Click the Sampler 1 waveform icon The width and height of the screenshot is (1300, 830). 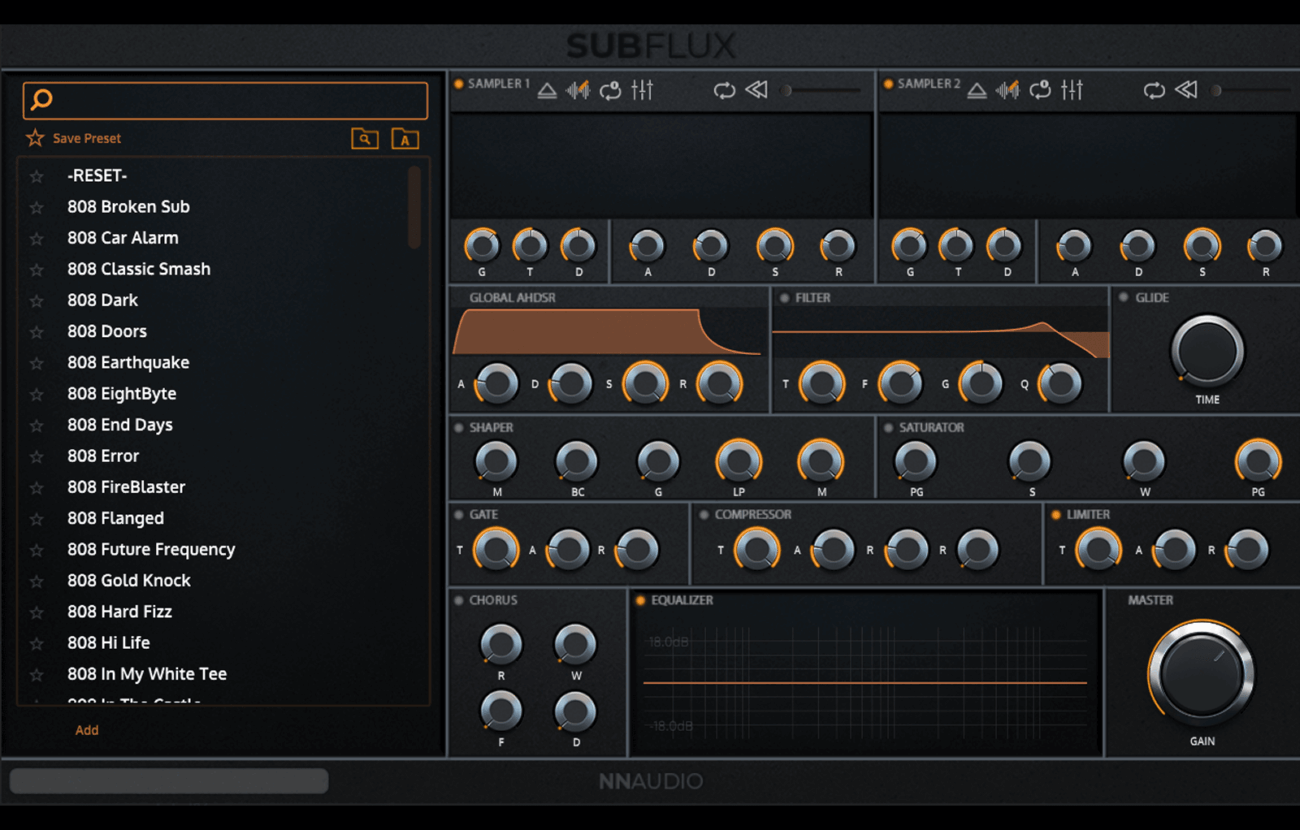point(578,90)
